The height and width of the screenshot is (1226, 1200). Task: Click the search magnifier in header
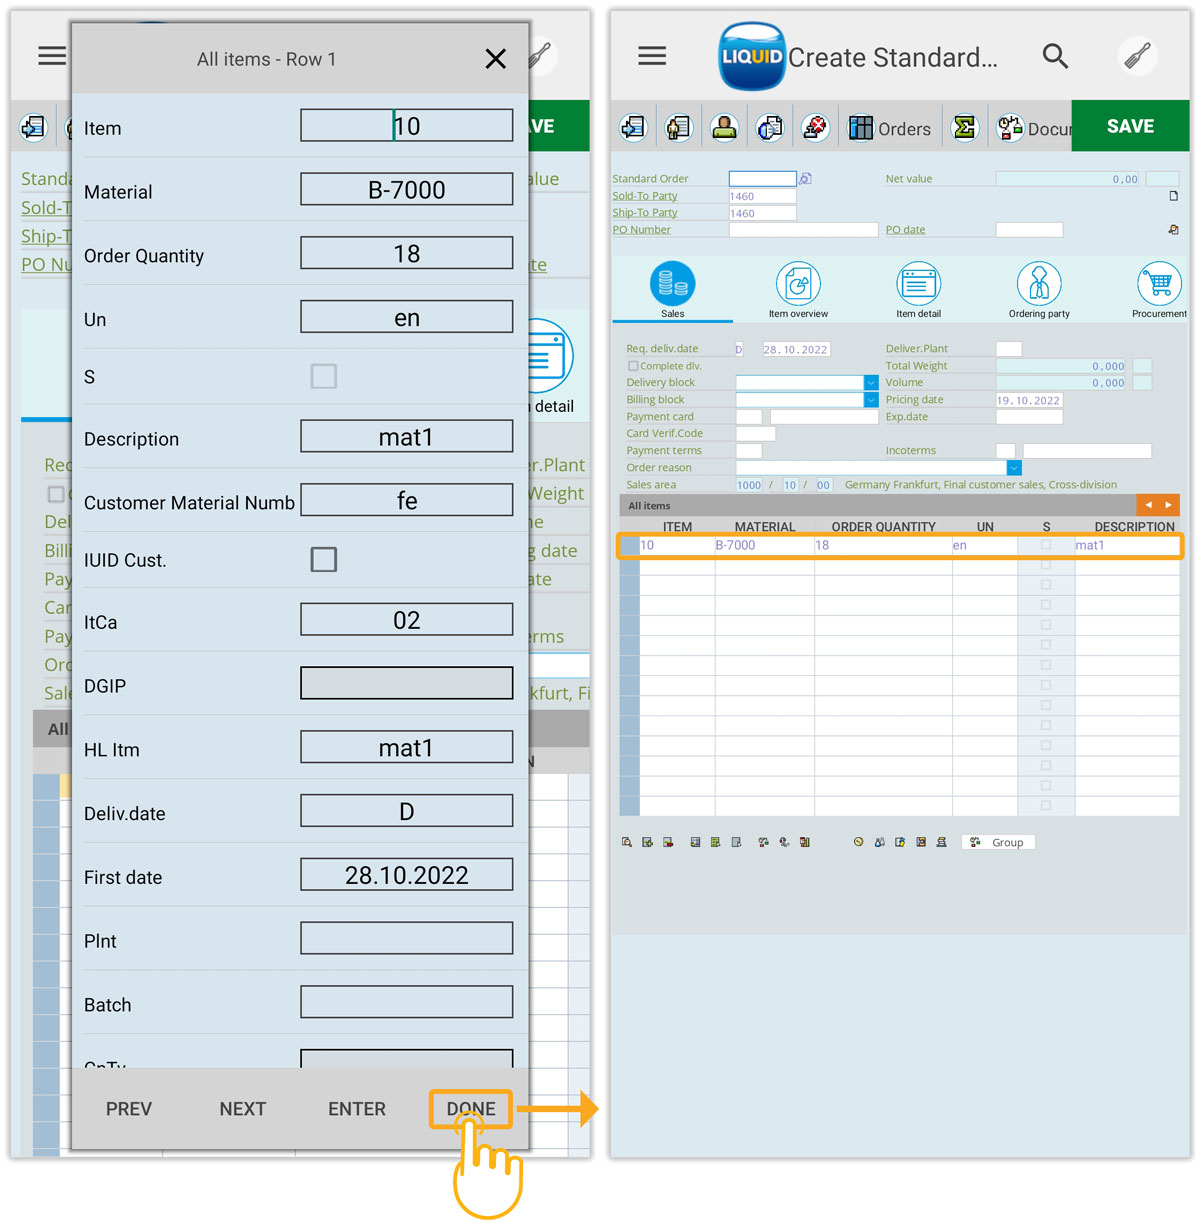[x=1055, y=57]
